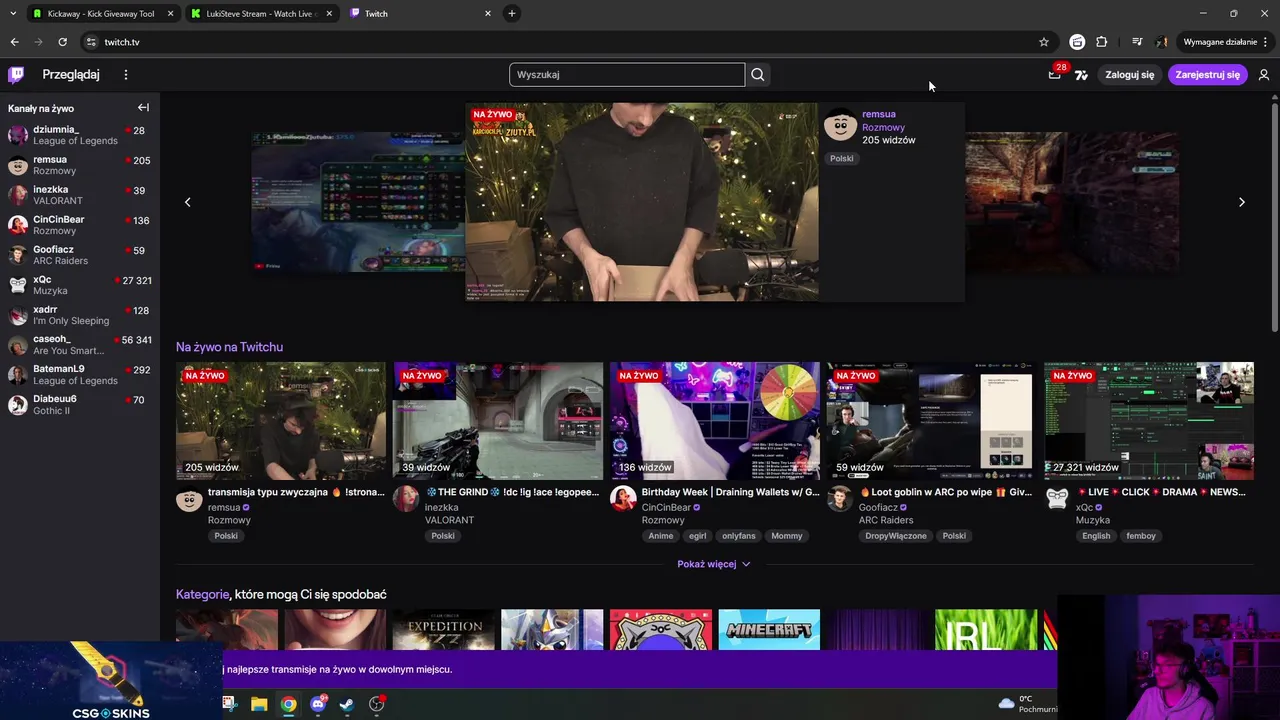Image resolution: width=1280 pixels, height=720 pixels.
Task: Open a new browser tab
Action: click(x=512, y=13)
